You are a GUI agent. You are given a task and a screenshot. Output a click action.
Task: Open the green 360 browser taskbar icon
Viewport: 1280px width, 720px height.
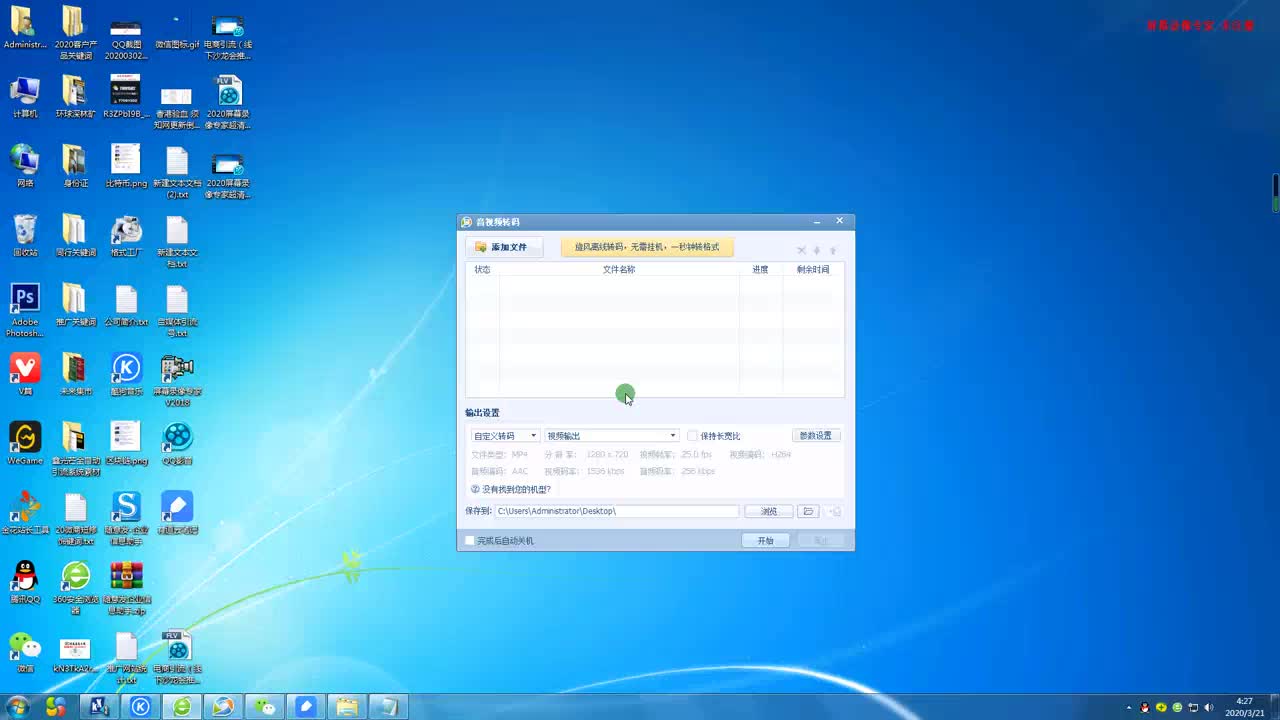tap(182, 707)
